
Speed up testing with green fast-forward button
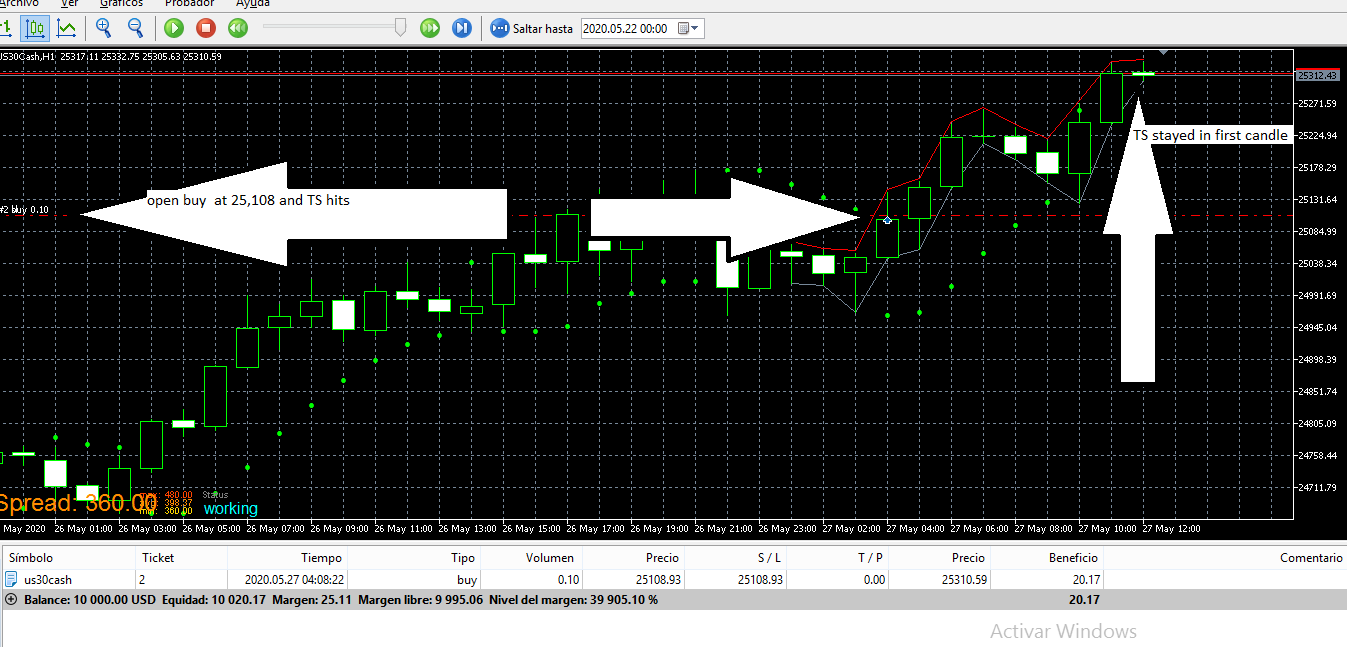click(430, 28)
